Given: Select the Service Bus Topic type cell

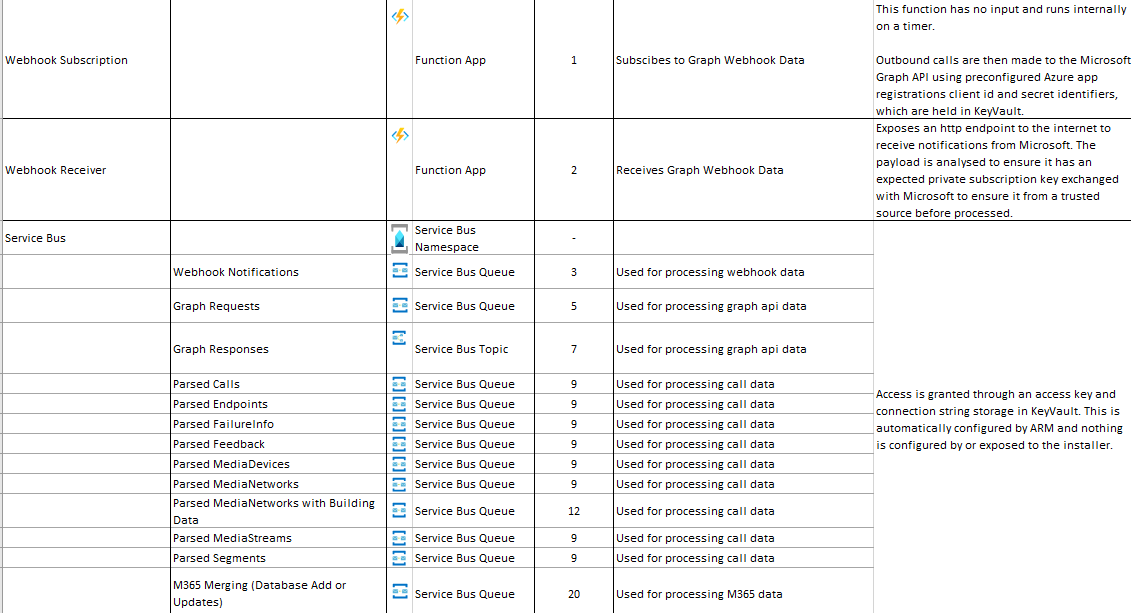Looking at the screenshot, I should pyautogui.click(x=473, y=348).
